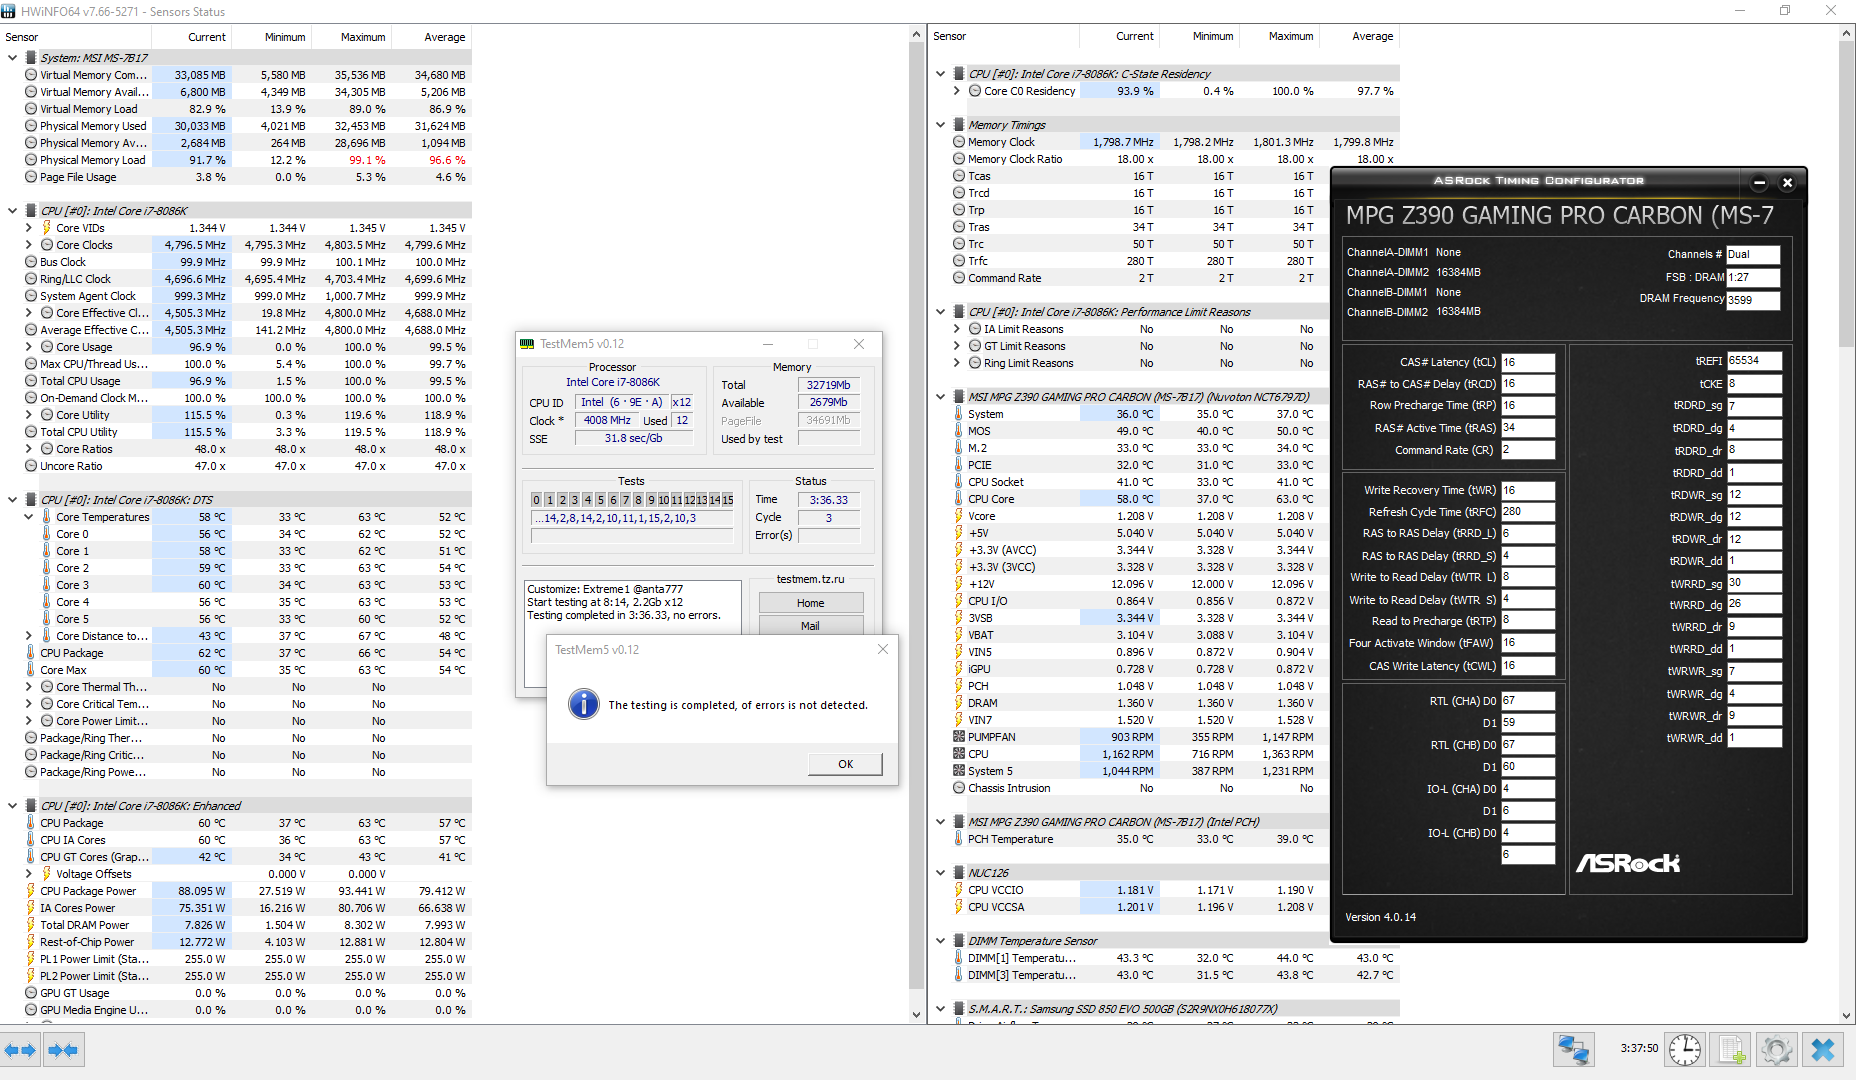Screen dimensions: 1856x1080
Task: Start logging with the spreadsheet plus icon
Action: 1733,1050
